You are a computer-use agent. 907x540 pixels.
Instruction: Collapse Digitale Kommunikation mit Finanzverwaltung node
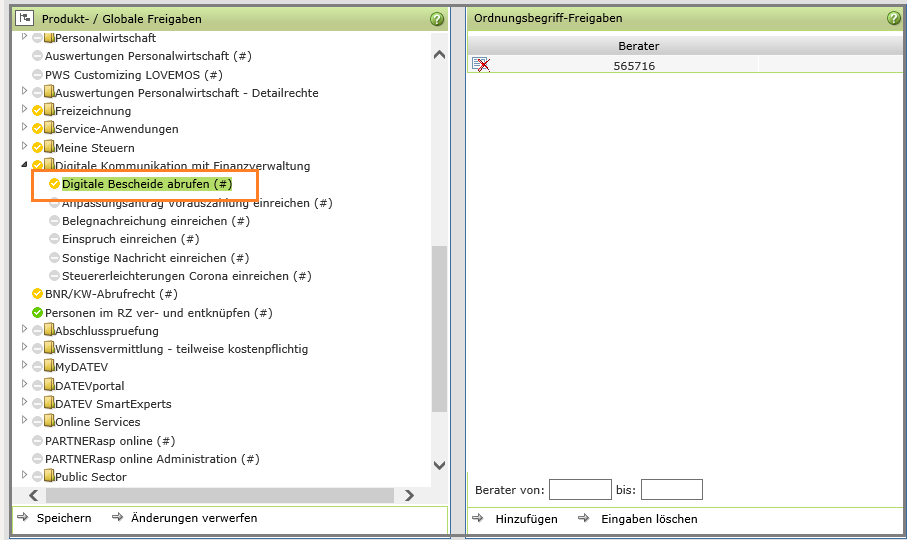click(24, 164)
